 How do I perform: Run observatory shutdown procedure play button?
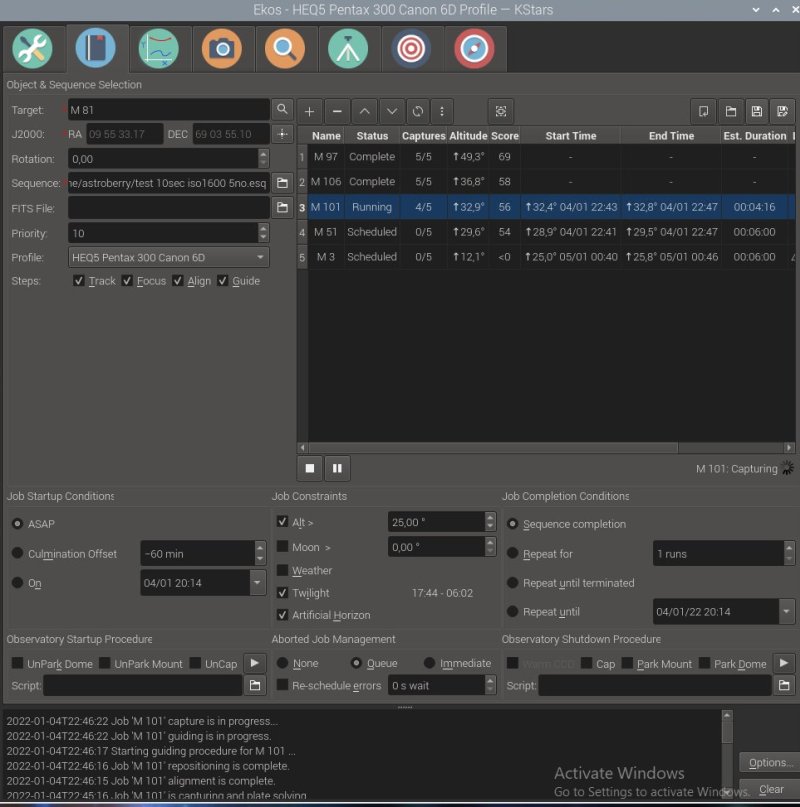point(784,663)
